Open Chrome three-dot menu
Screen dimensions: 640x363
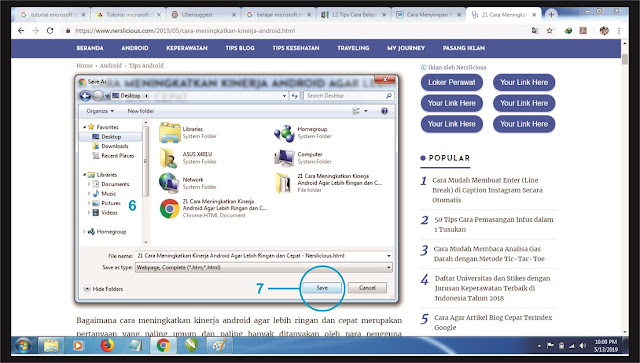619,31
